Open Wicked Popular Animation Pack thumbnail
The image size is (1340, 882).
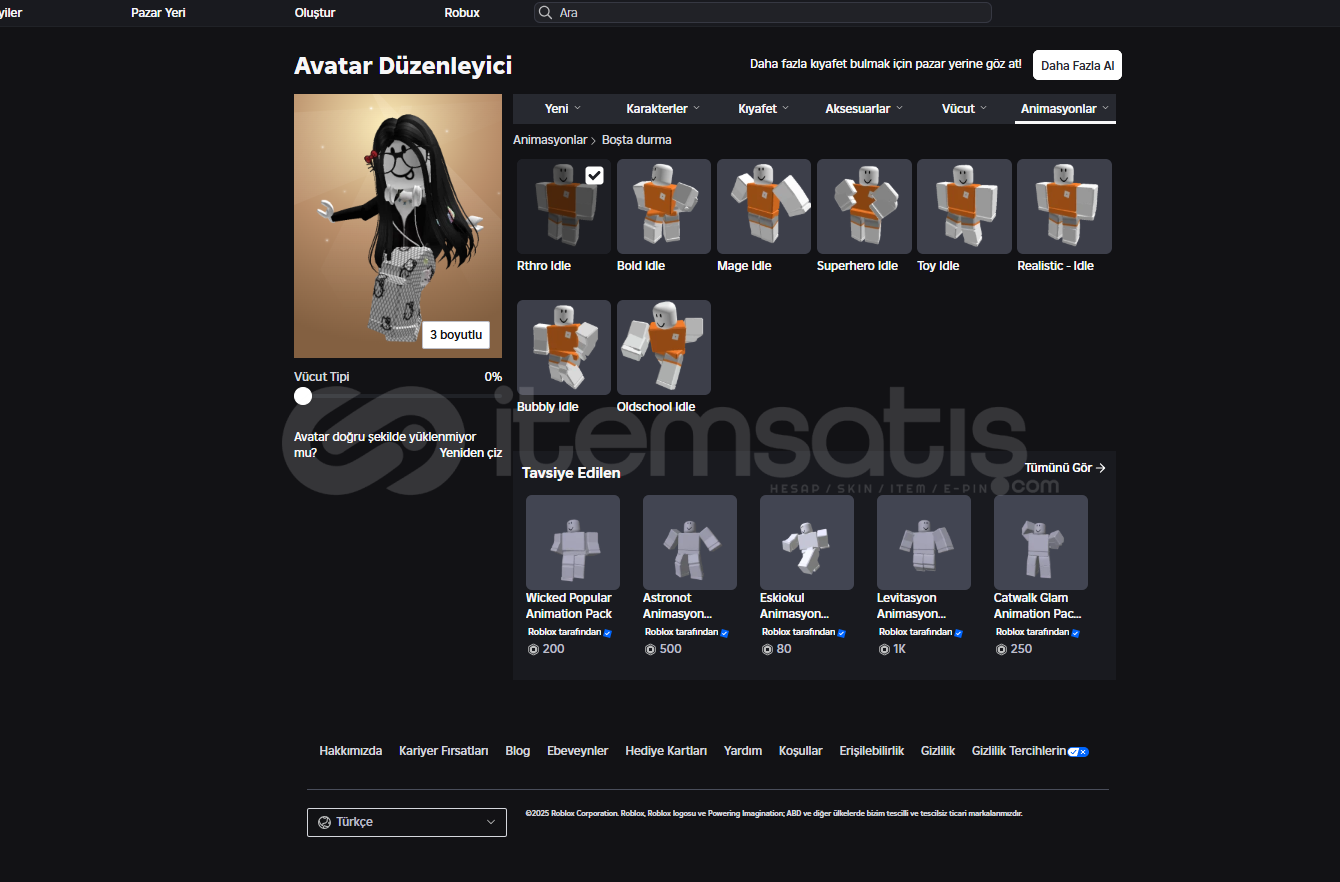click(573, 542)
